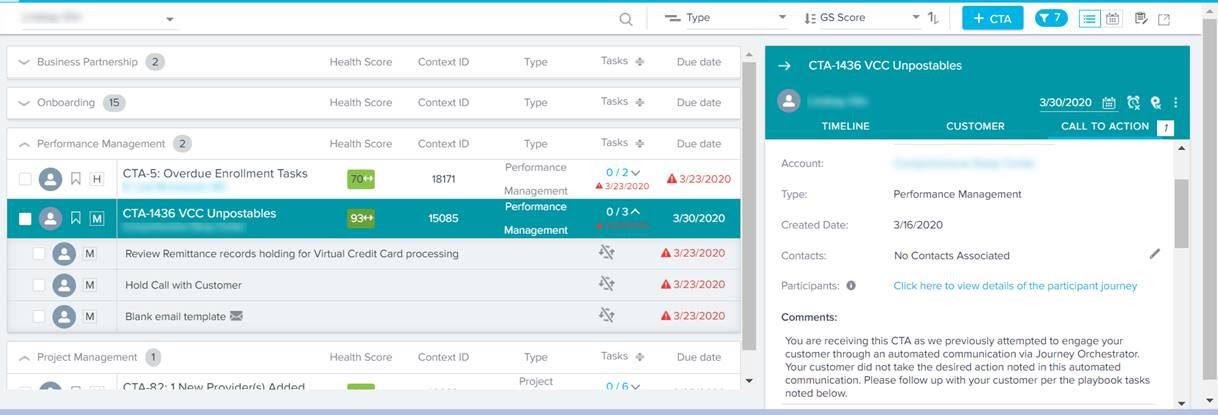The image size is (1218, 415).
Task: Check the CTA-5 Overdue Enrollment Tasks checkbox
Action: (x=25, y=179)
